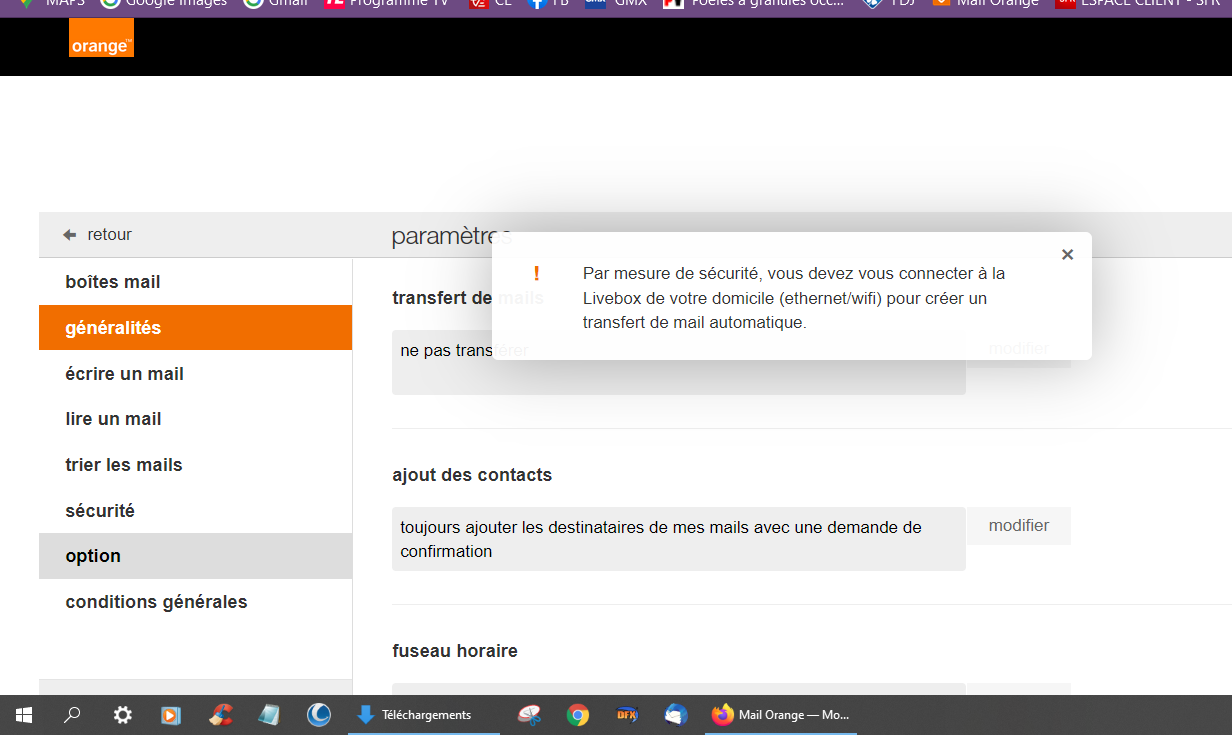Open the sécurité settings section
This screenshot has width=1232, height=735.
point(100,511)
